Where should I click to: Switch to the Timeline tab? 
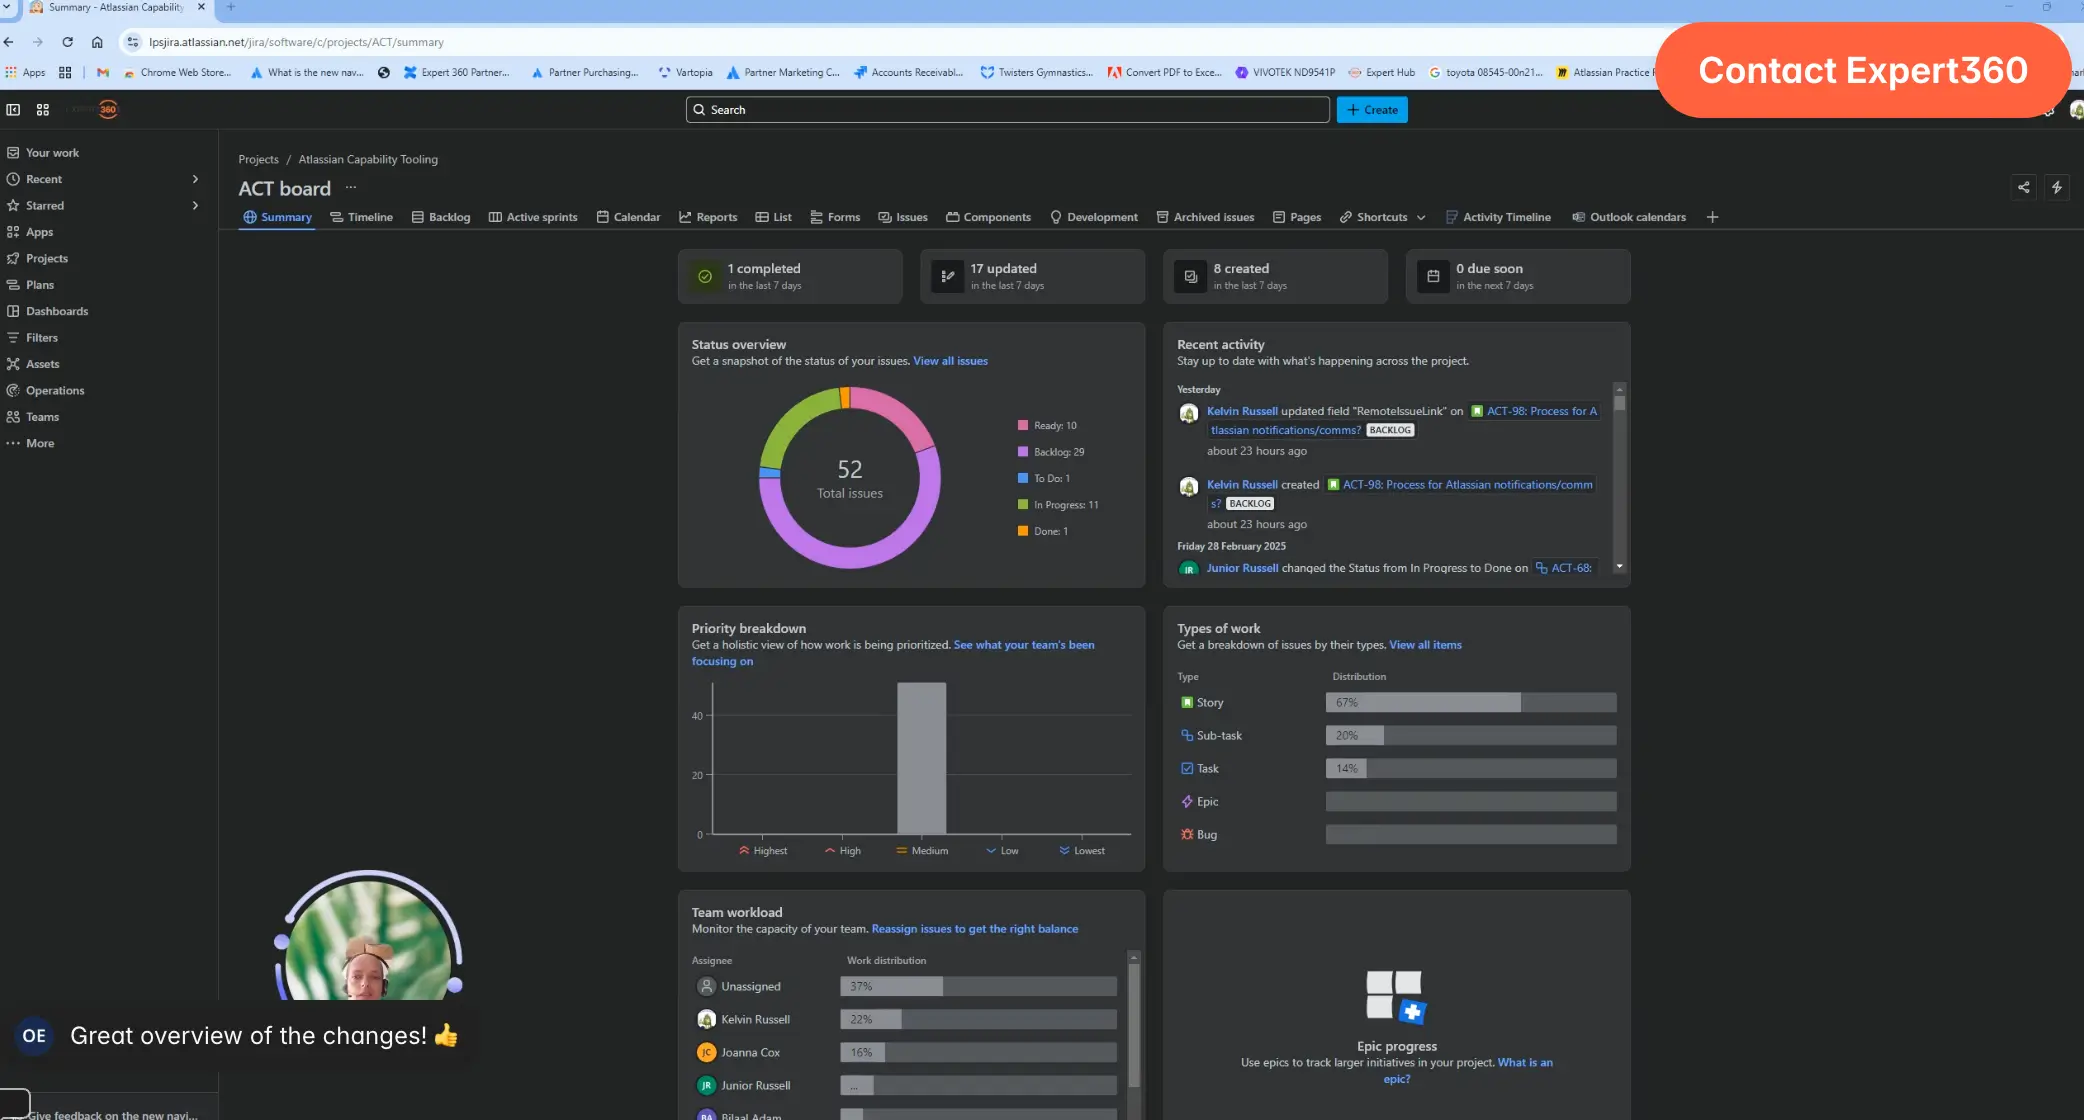tap(361, 217)
